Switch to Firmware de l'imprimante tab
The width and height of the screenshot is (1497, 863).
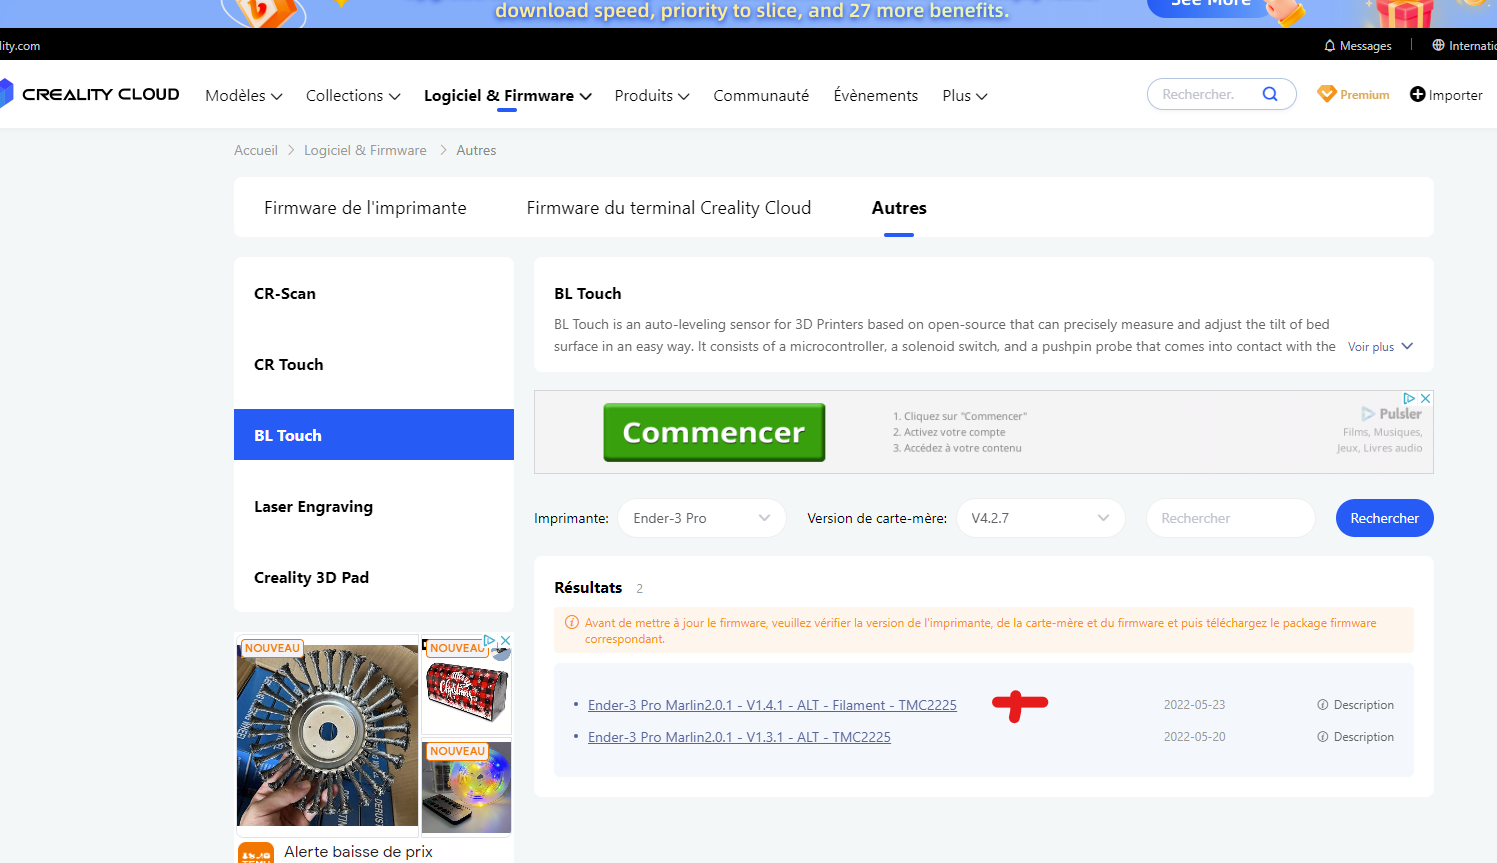[x=365, y=208]
